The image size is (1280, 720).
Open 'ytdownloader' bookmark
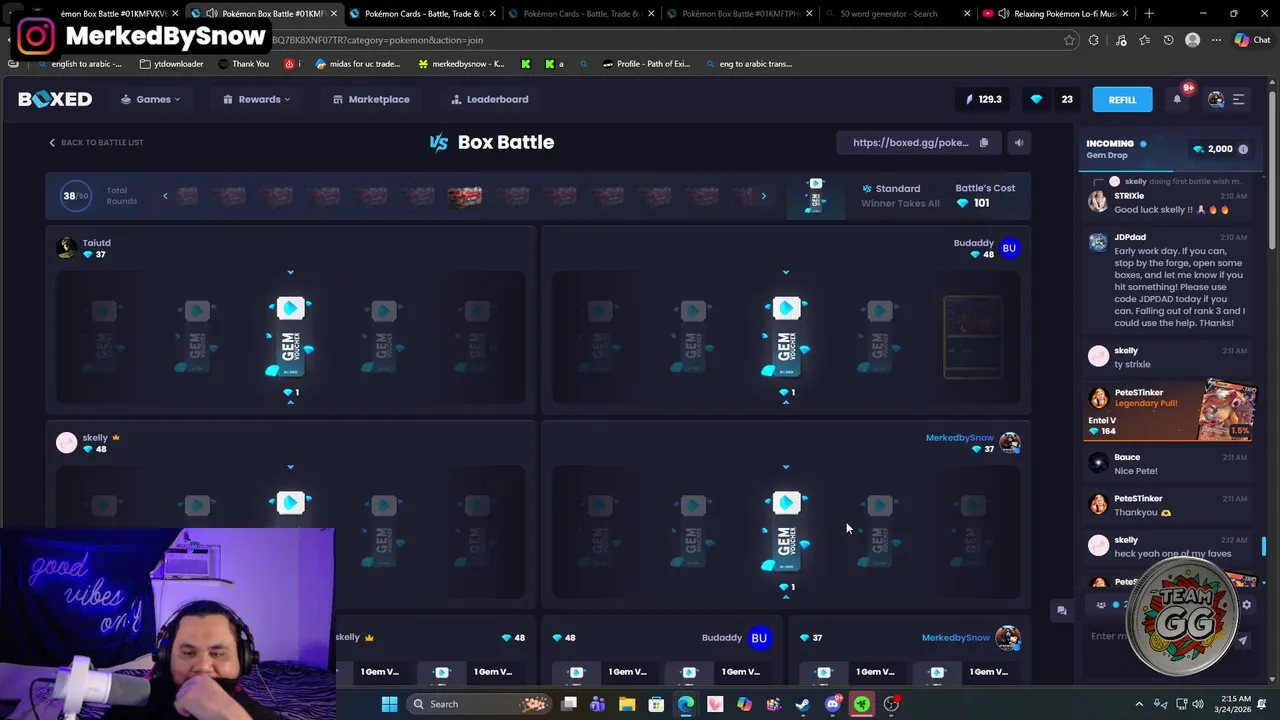tap(172, 64)
